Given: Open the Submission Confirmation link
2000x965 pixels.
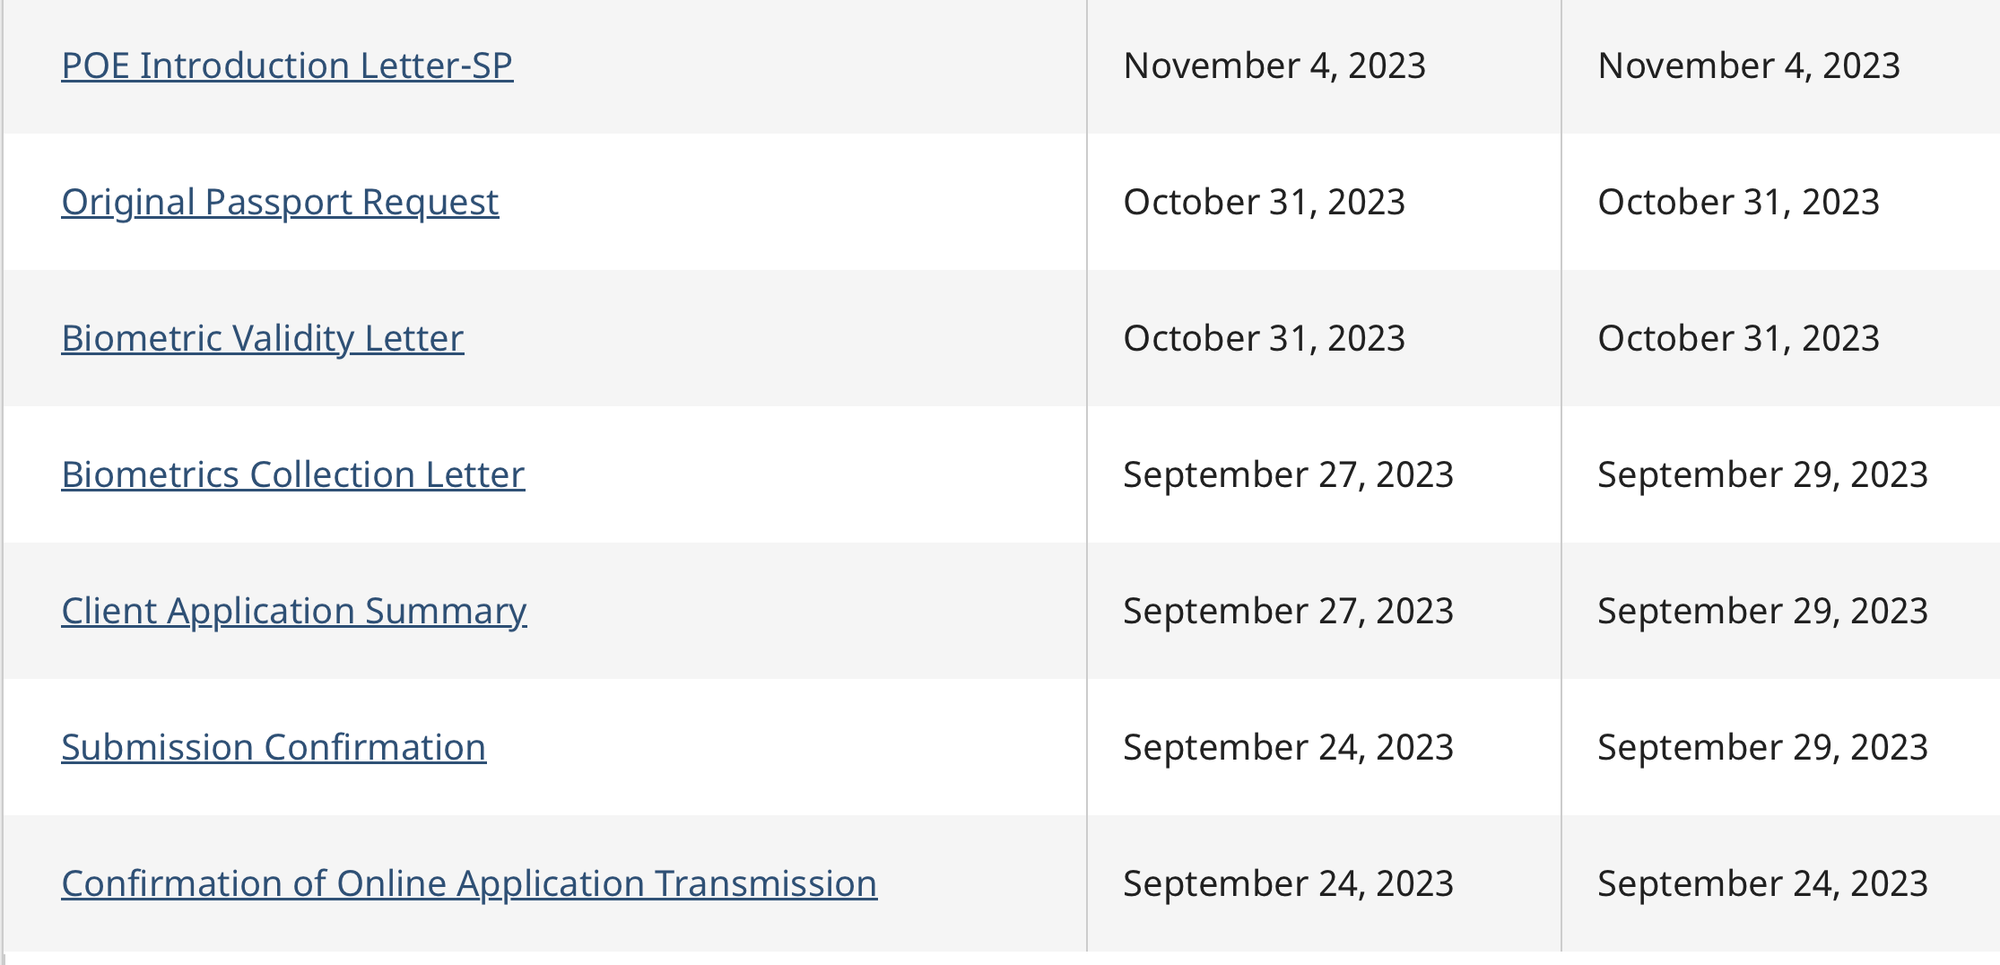Looking at the screenshot, I should point(274,748).
